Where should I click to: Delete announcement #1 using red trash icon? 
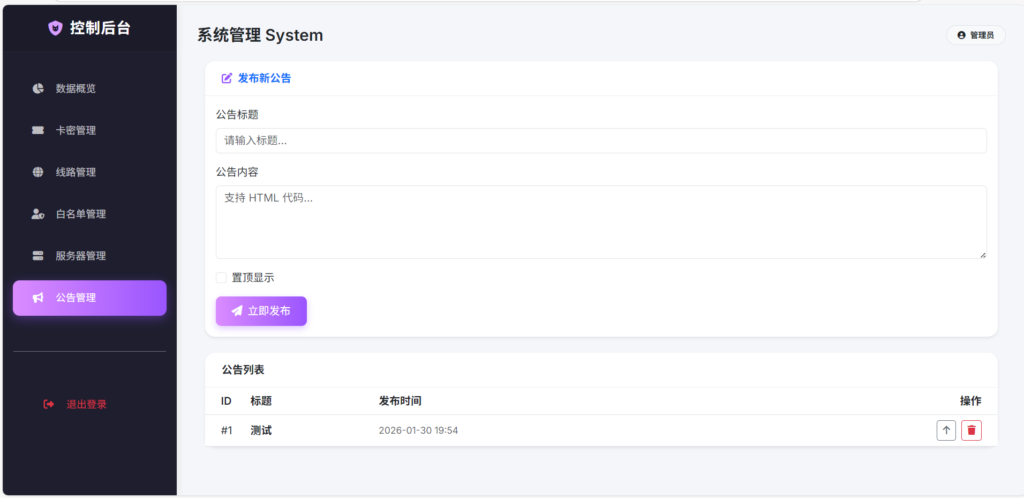pos(971,430)
